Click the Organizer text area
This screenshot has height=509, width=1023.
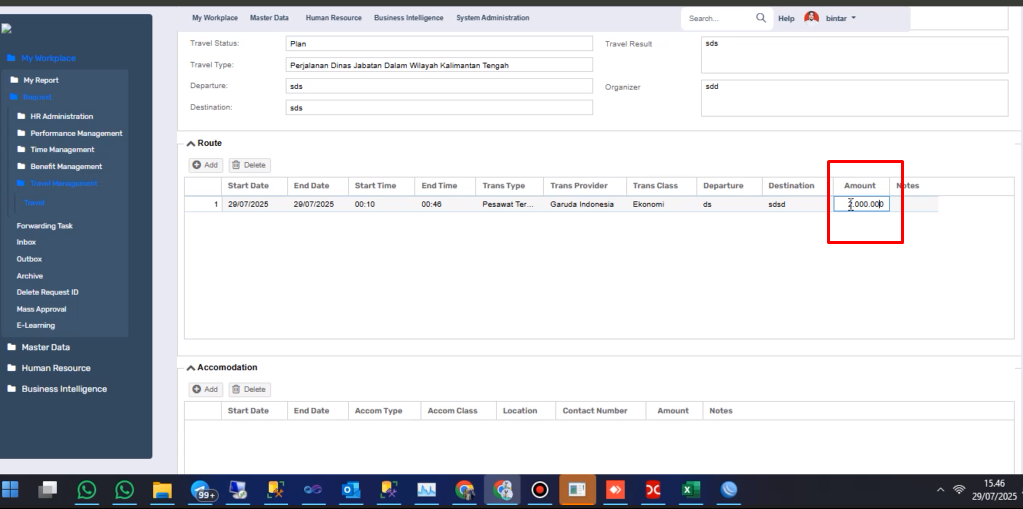855,98
